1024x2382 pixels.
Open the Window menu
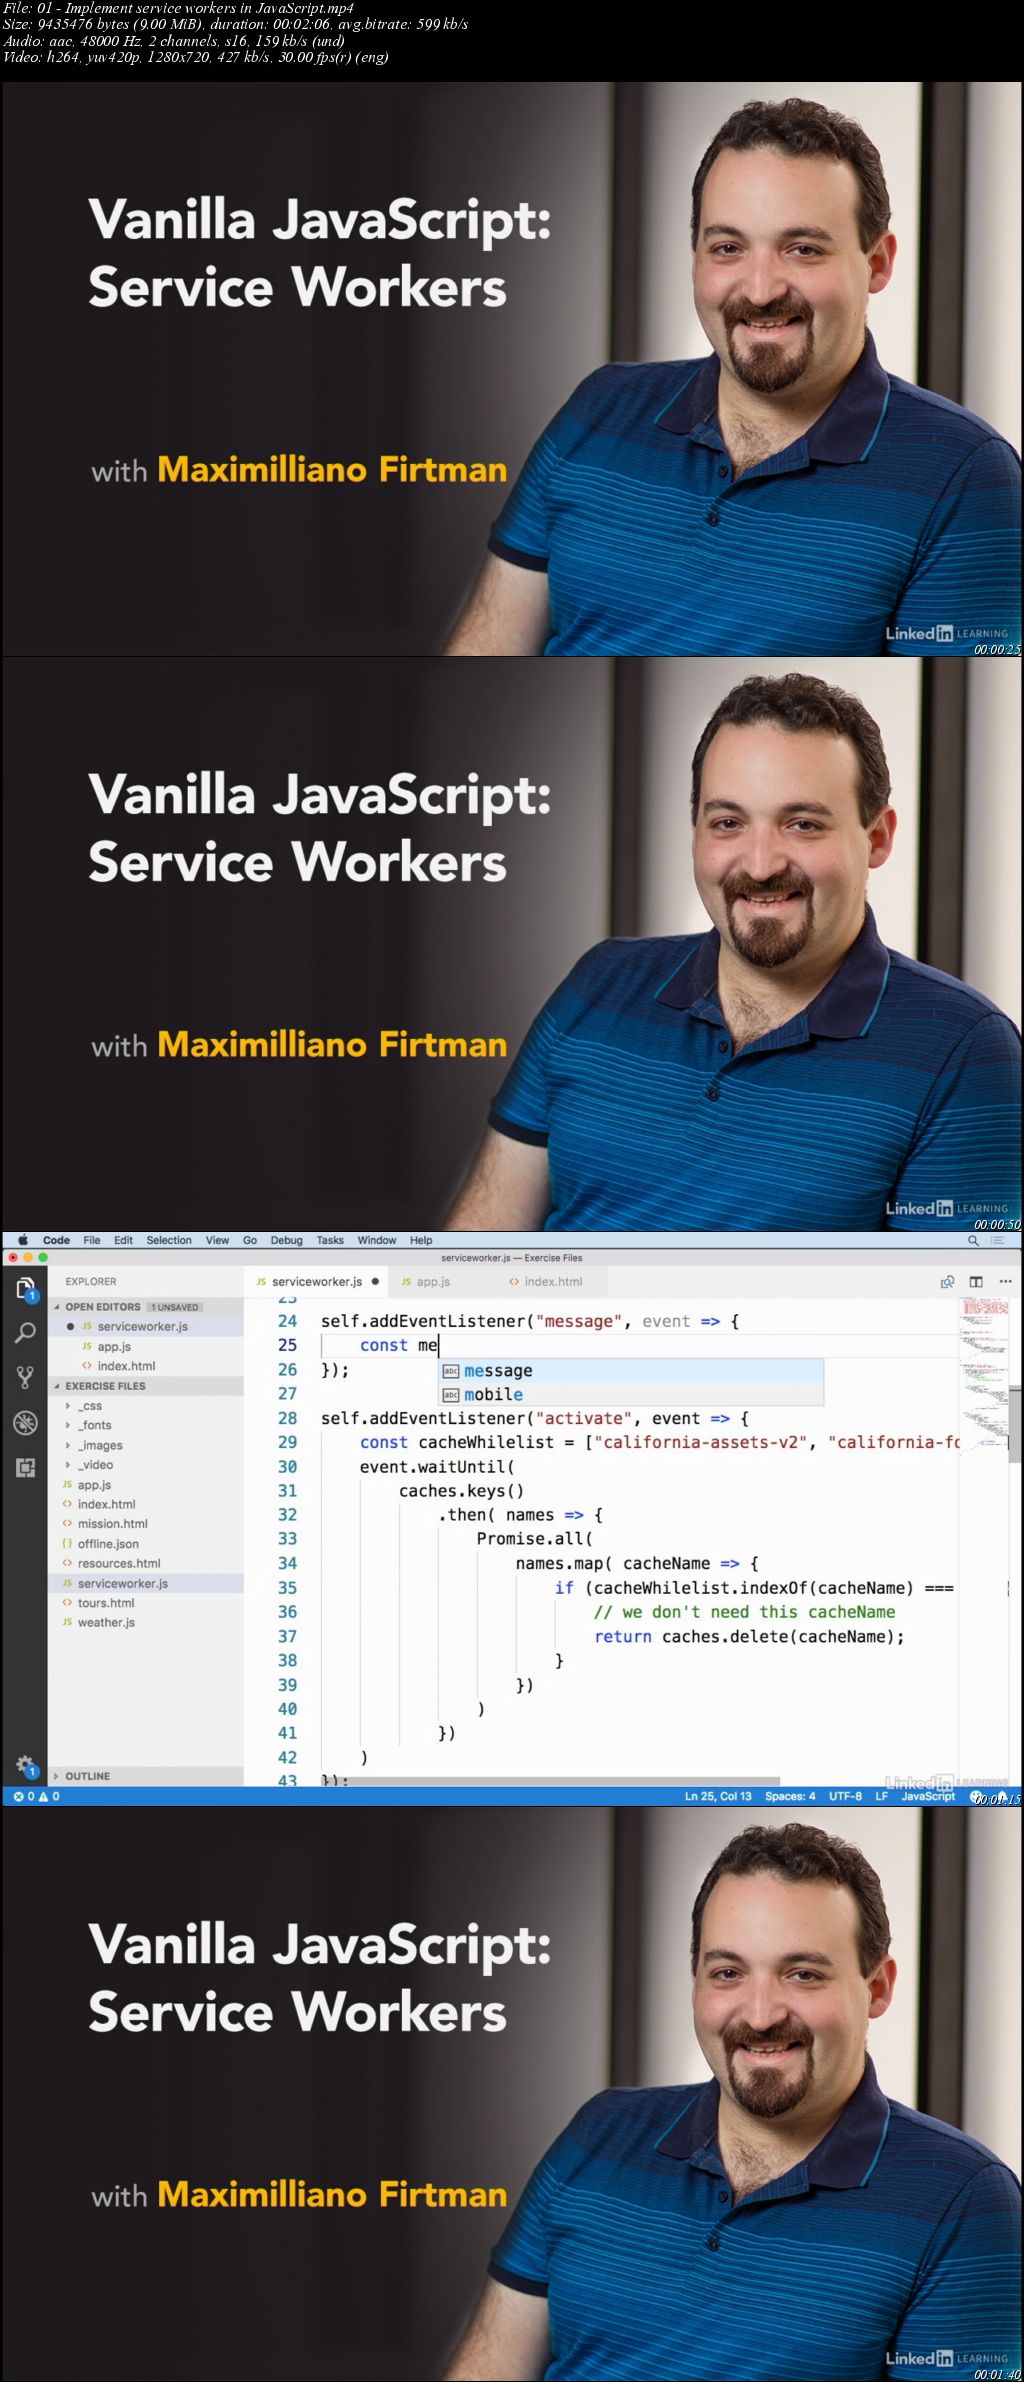(377, 1240)
